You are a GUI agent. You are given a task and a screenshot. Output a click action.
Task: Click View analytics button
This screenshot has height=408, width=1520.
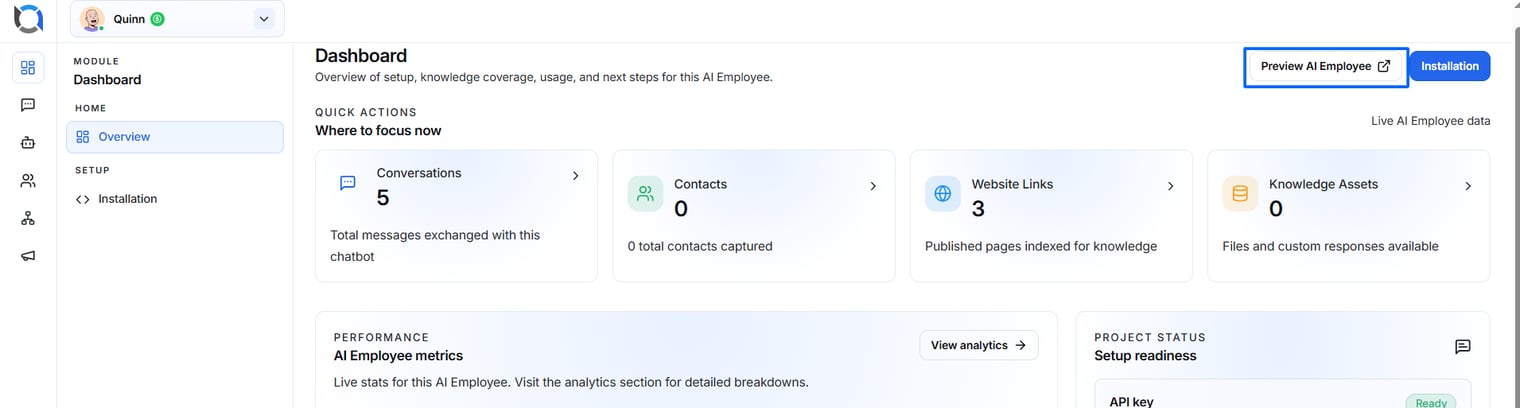coord(979,345)
